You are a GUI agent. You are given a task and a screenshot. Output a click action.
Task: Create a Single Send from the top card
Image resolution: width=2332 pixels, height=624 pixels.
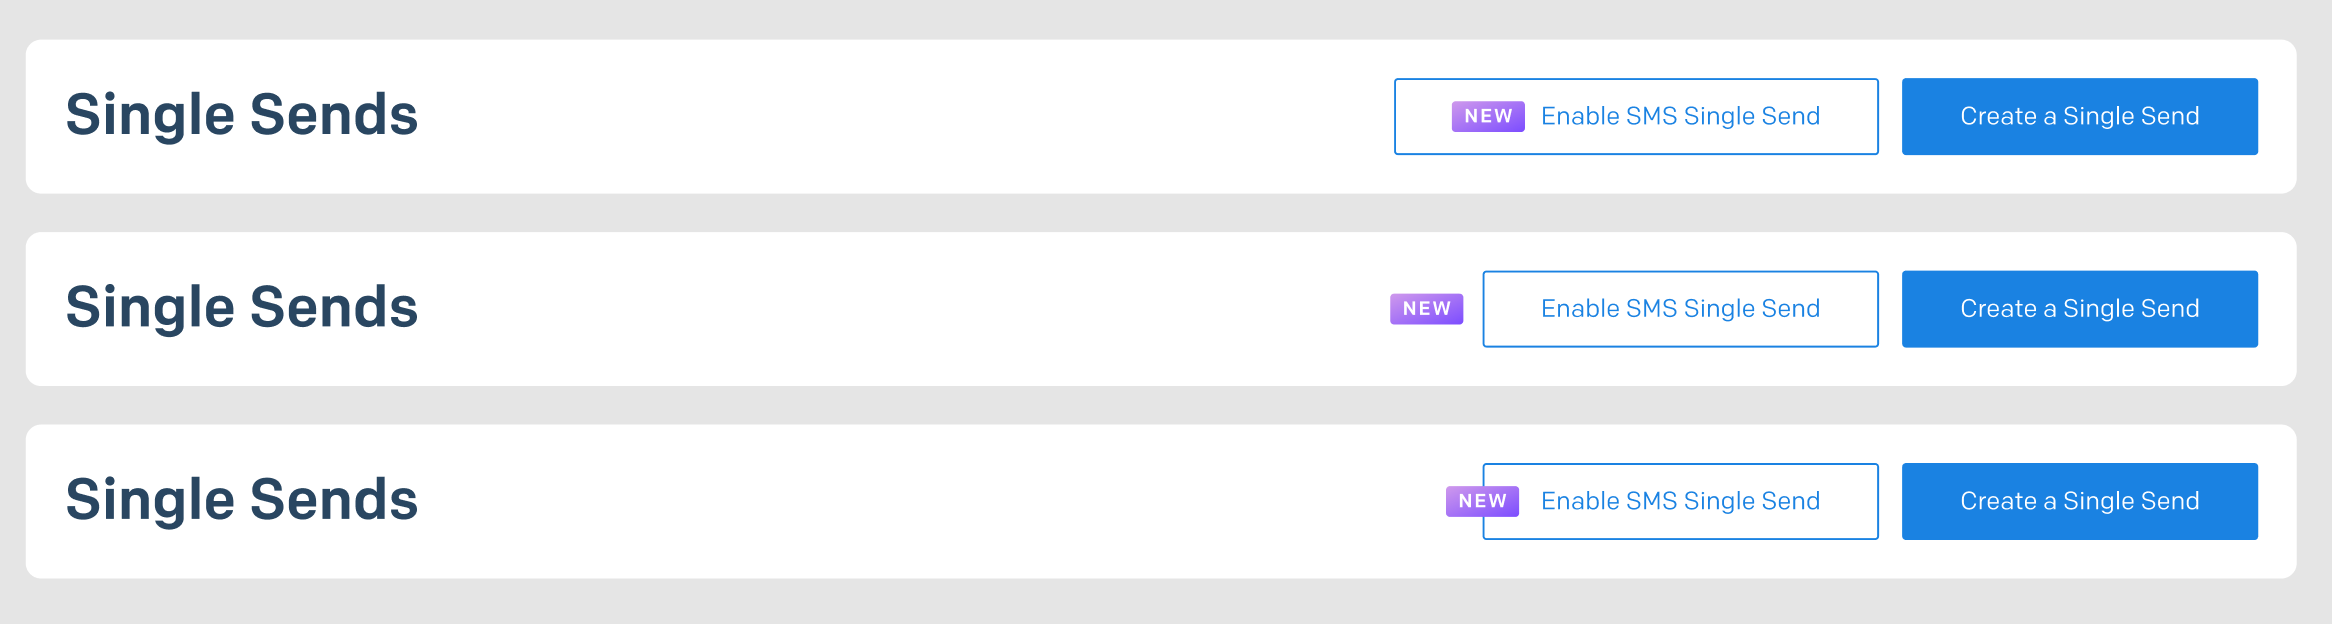(2079, 116)
